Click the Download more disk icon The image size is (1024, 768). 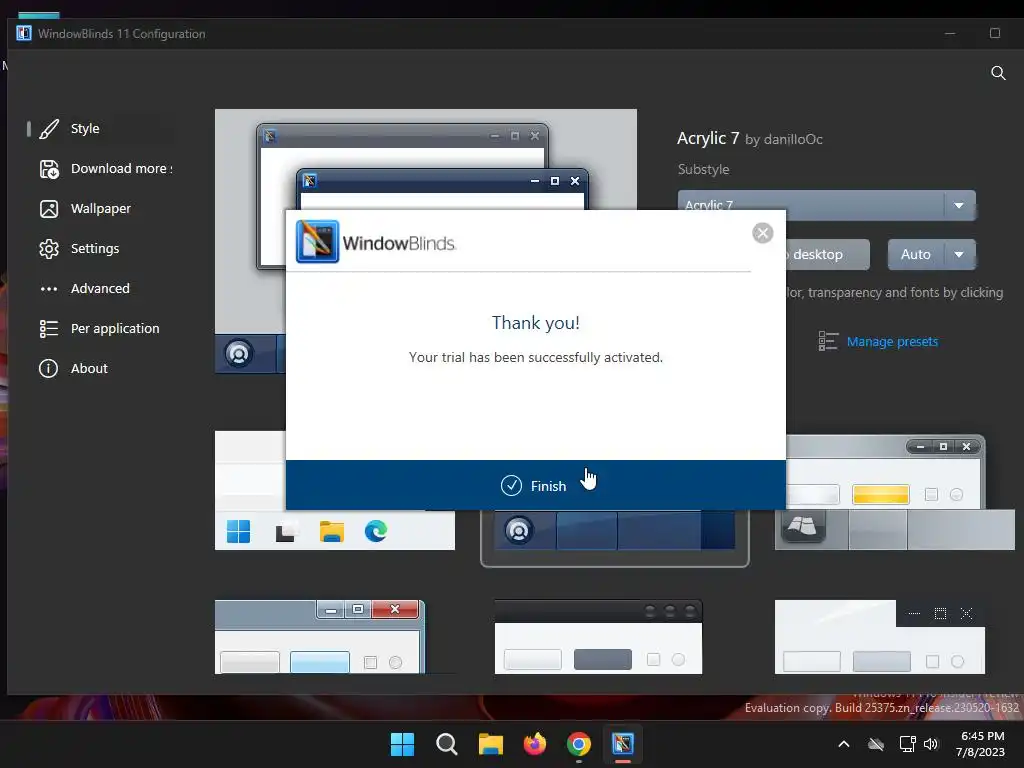tap(49, 169)
